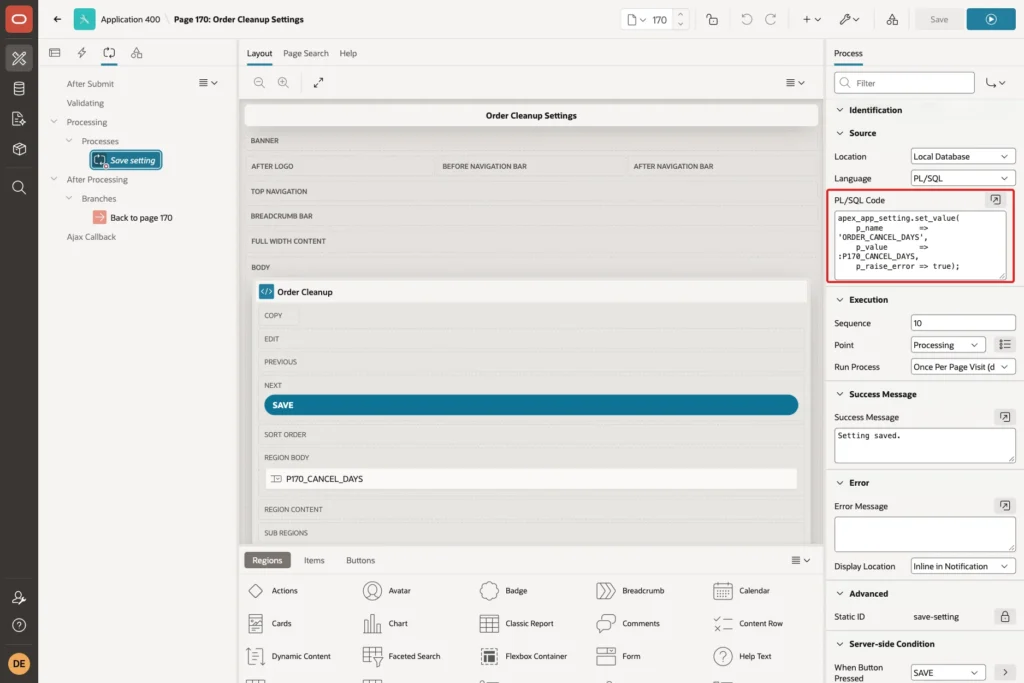Click the Save button

(938, 20)
